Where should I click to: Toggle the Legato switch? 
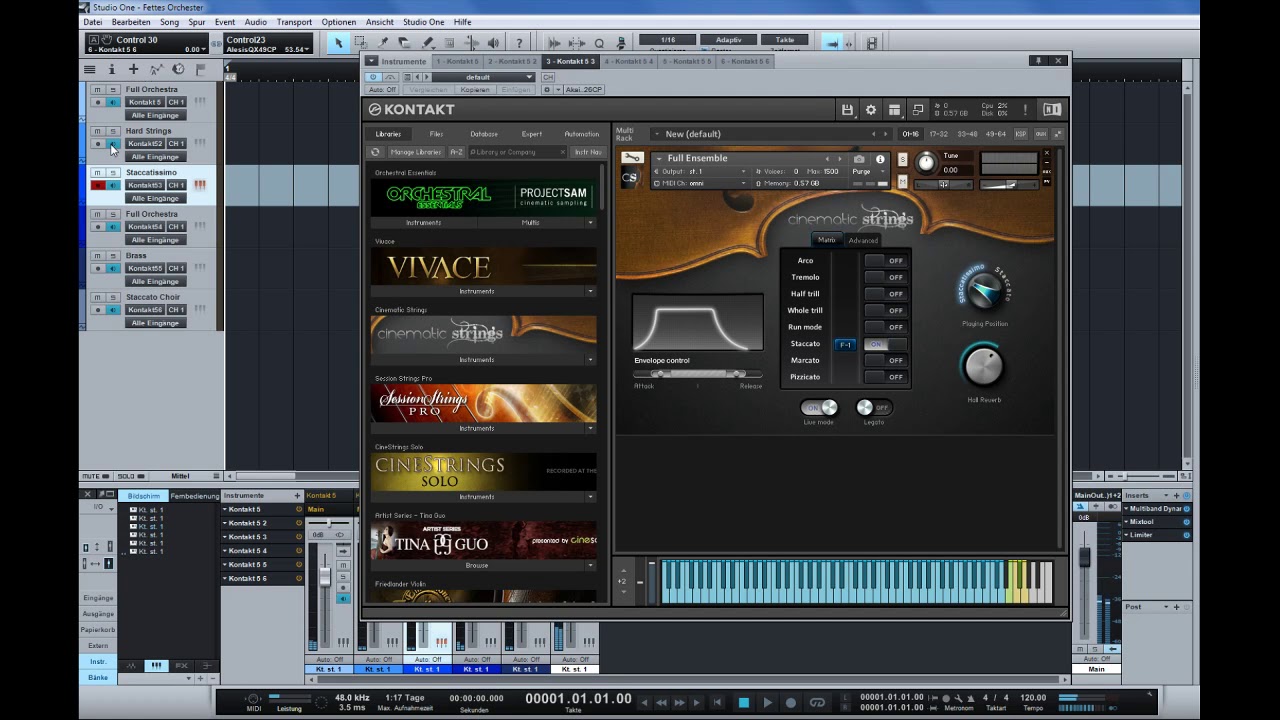click(874, 408)
